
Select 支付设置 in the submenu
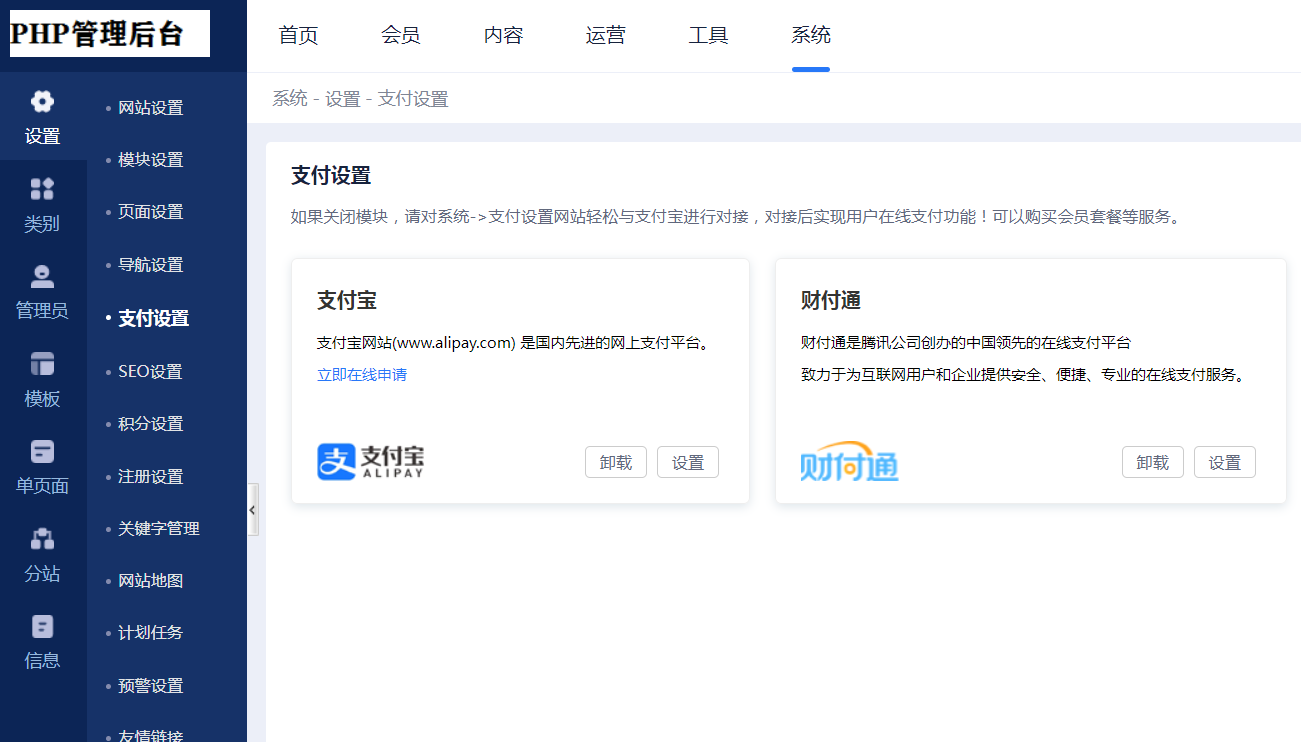(154, 318)
